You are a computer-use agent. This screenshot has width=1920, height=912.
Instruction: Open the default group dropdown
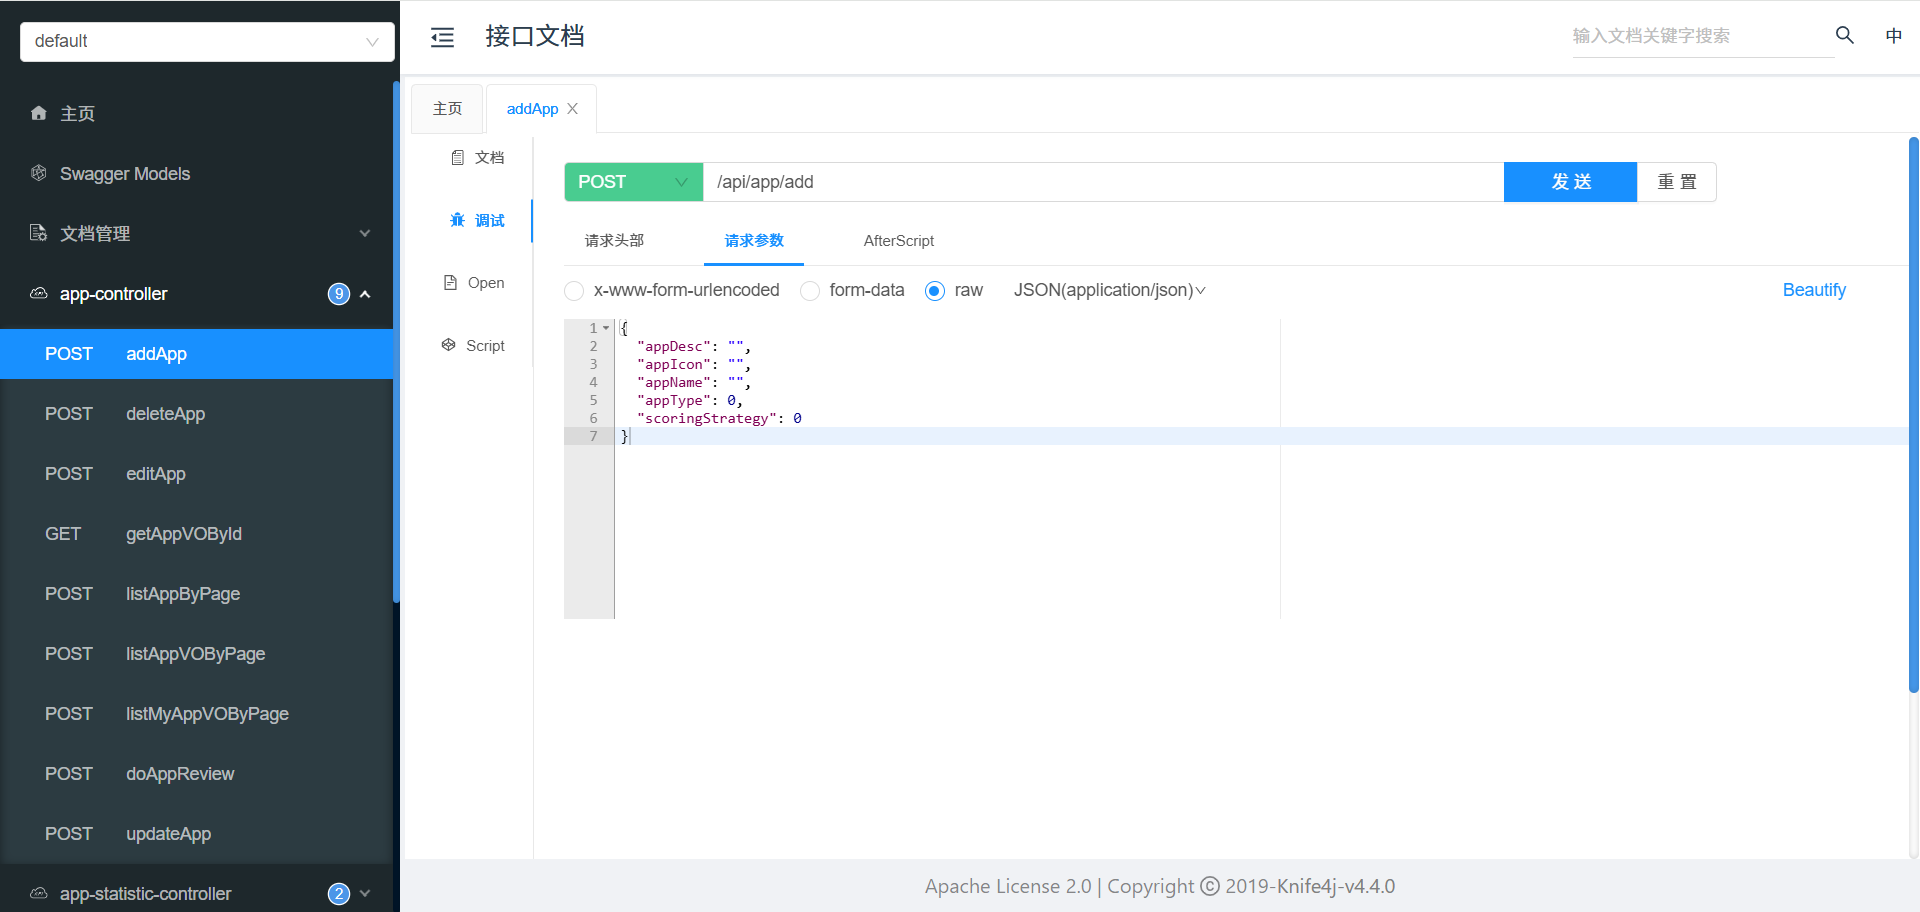click(x=207, y=41)
